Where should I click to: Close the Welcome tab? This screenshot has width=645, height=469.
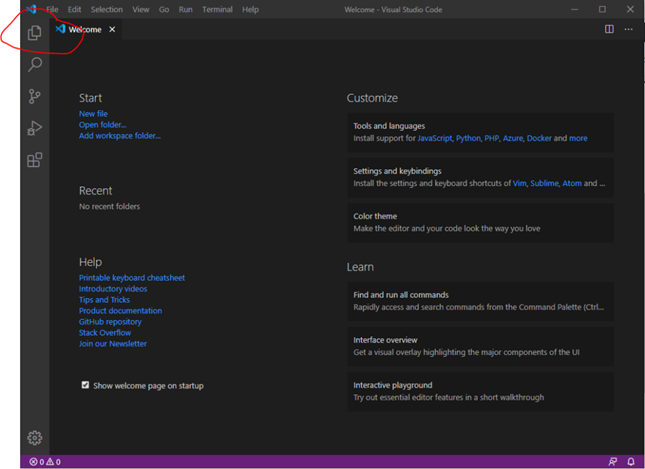(112, 29)
